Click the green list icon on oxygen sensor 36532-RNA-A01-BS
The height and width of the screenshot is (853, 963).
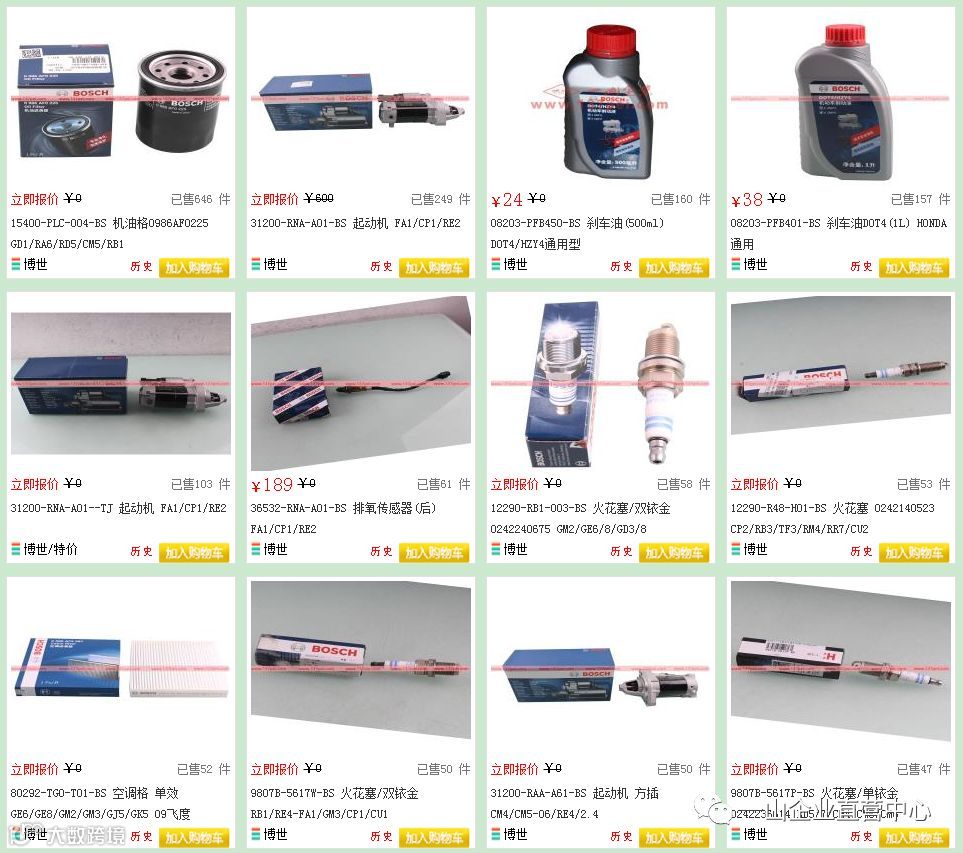pyautogui.click(x=255, y=550)
